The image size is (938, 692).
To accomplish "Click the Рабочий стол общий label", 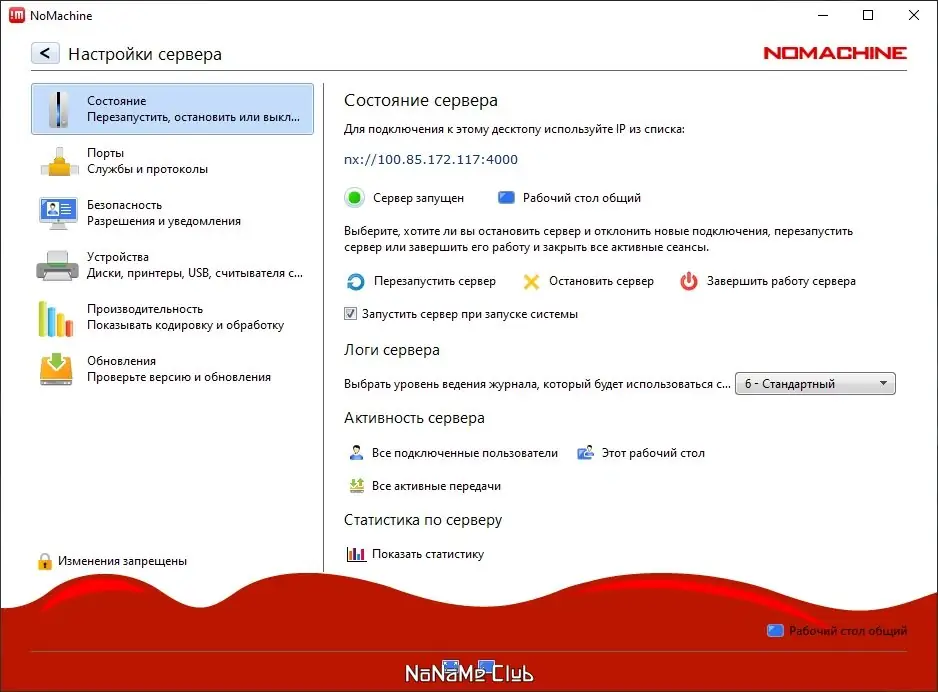I will point(581,197).
